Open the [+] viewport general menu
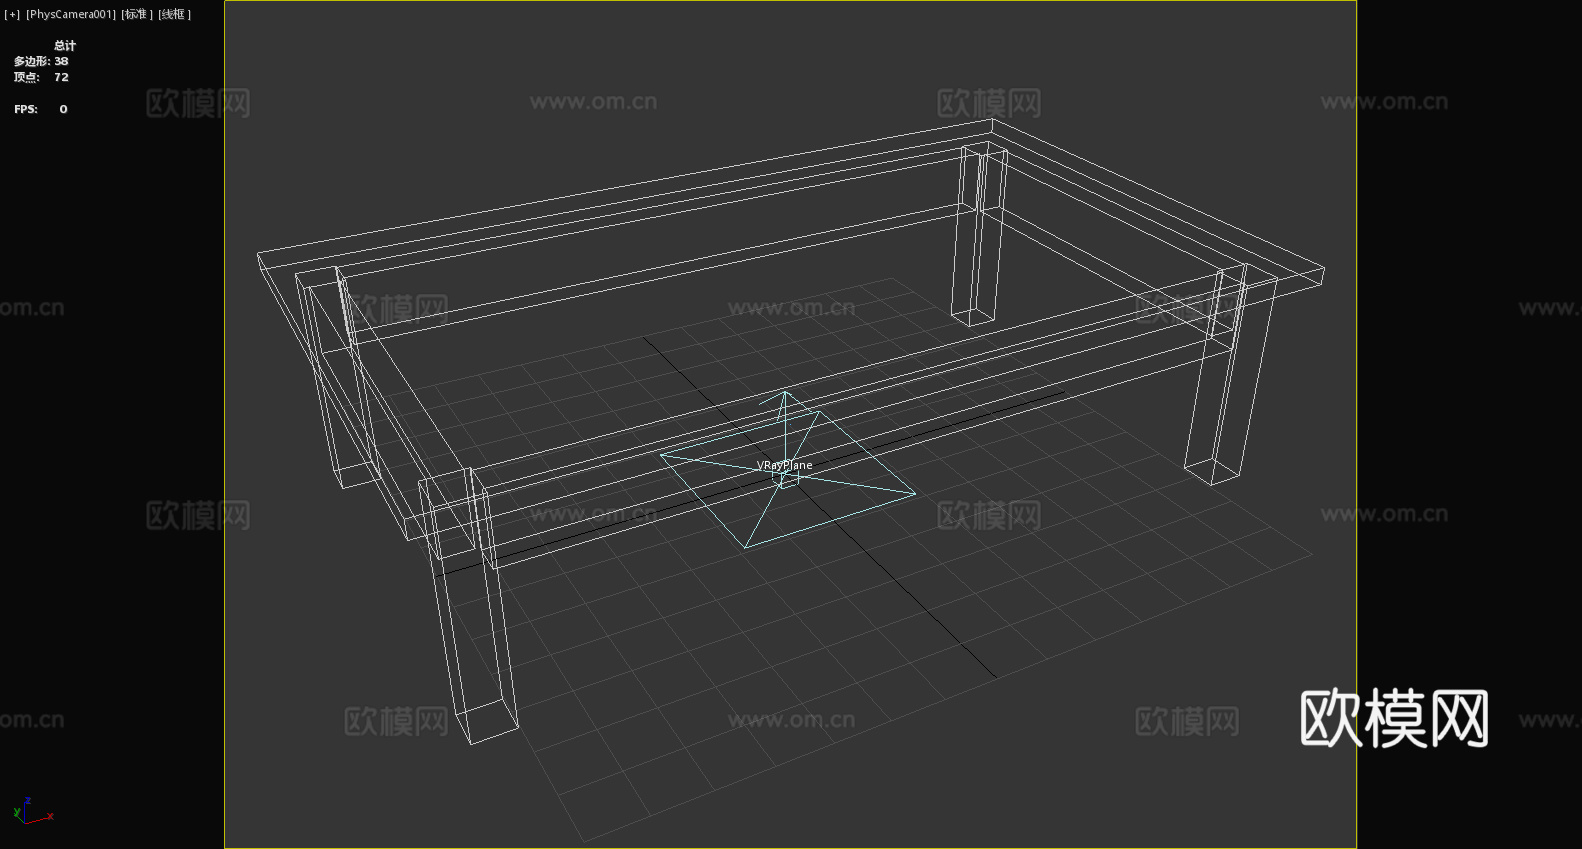 coord(12,14)
